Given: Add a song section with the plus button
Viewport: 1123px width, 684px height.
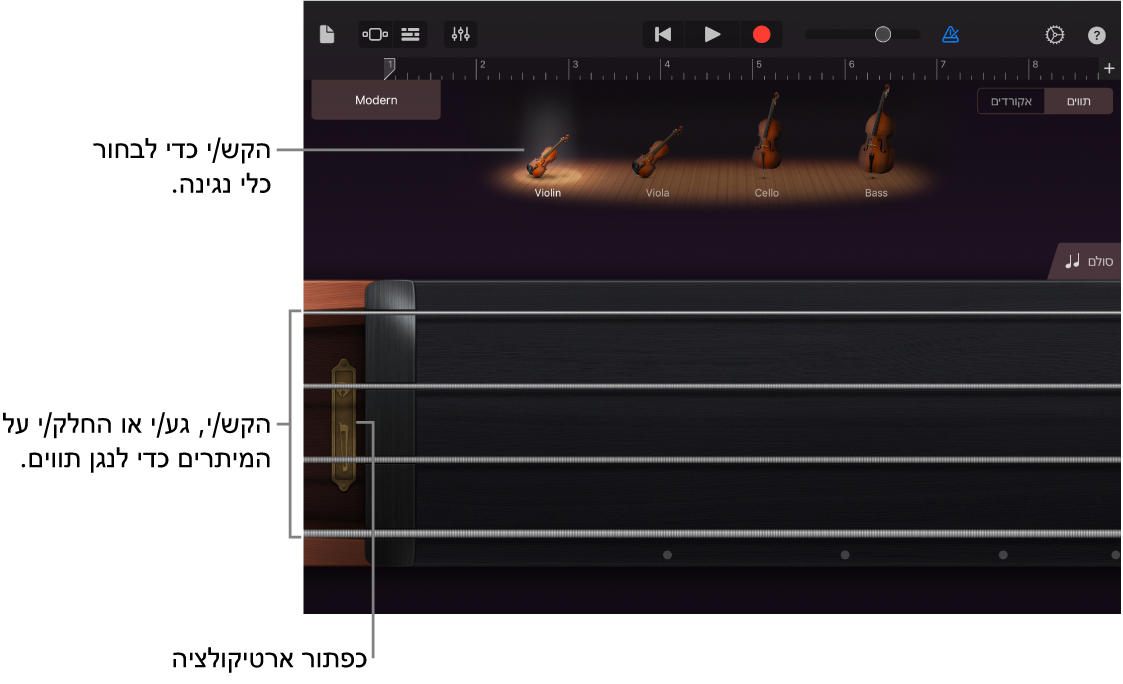Looking at the screenshot, I should click(1109, 68).
